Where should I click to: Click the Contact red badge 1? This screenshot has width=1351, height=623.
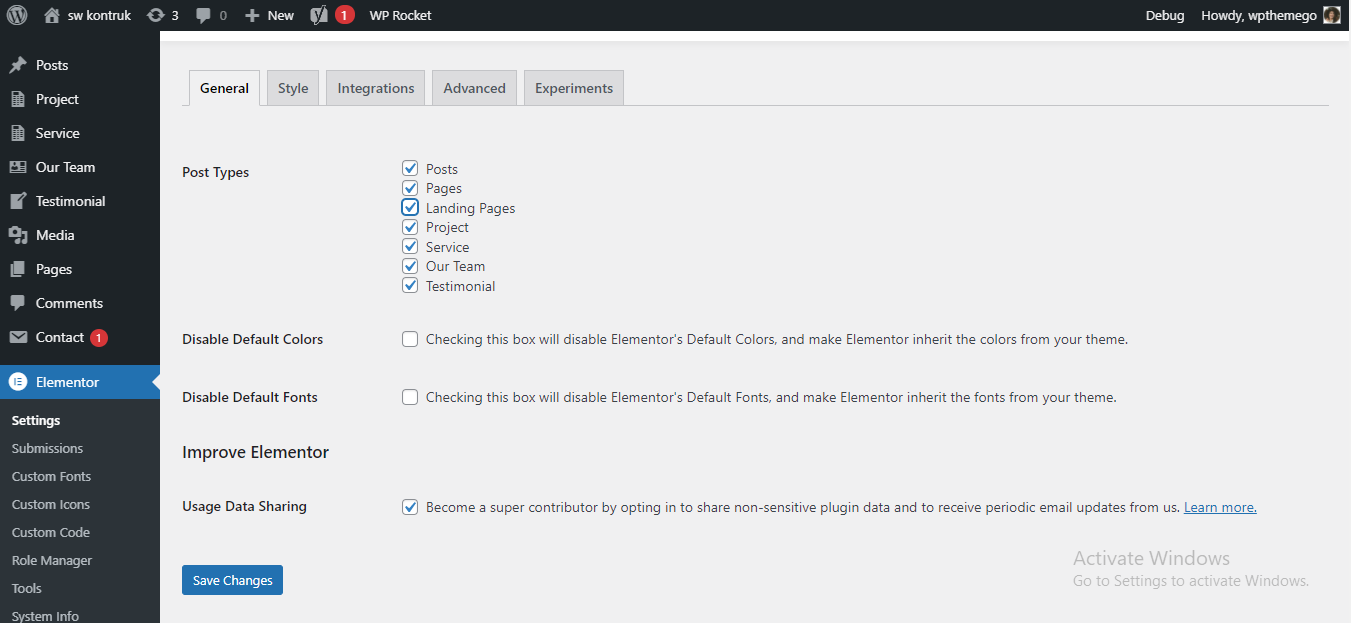tap(99, 338)
